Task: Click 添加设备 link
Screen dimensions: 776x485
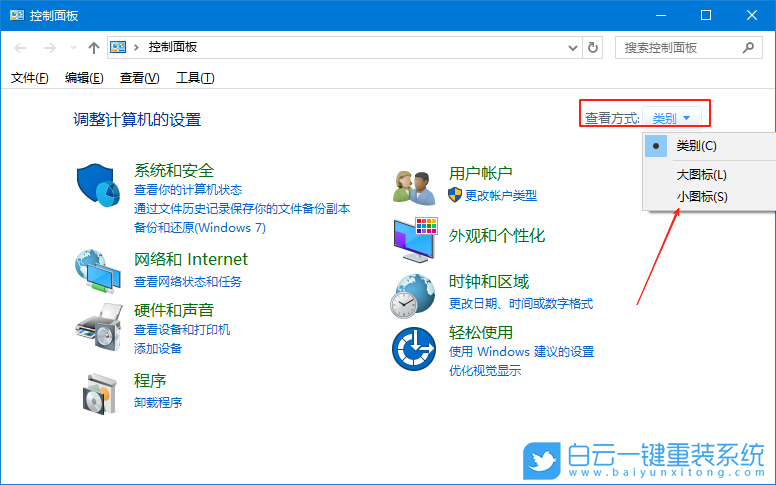Action: tap(158, 348)
